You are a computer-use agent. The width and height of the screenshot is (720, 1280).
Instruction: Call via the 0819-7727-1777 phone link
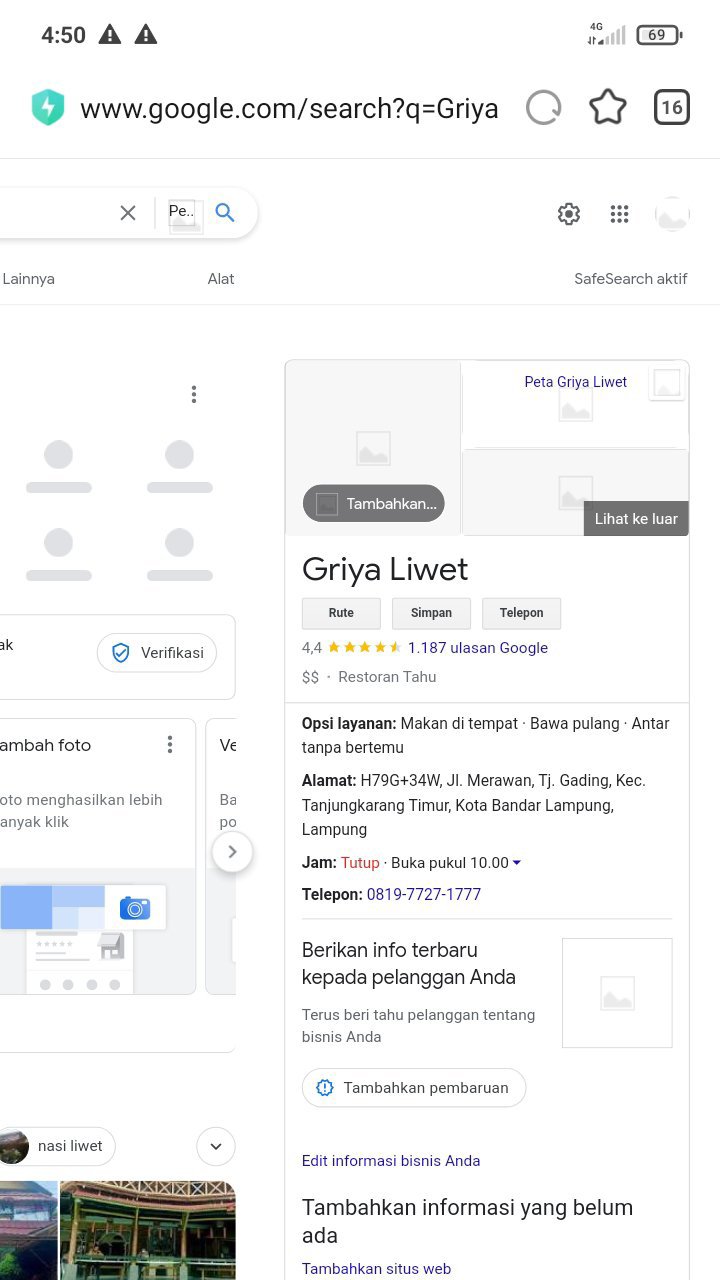pos(424,895)
